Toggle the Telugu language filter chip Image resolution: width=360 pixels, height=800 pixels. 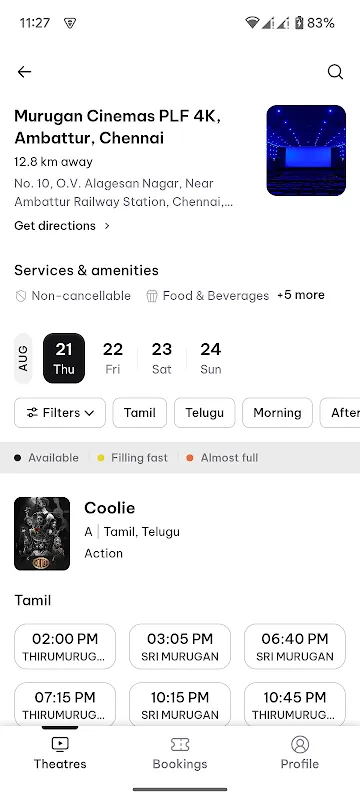coord(204,413)
